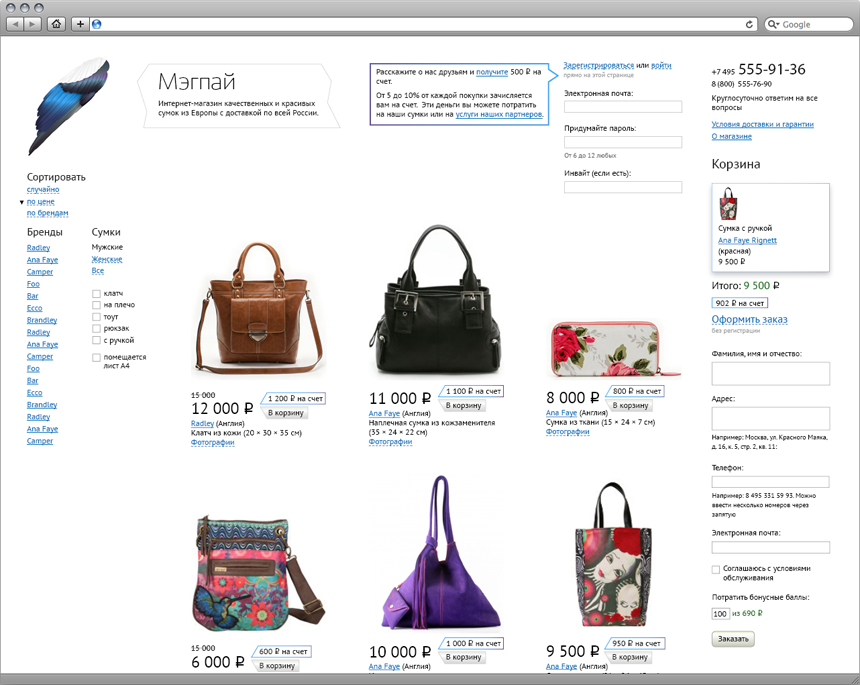Open the Google search magnifier dropdown

[x=773, y=24]
